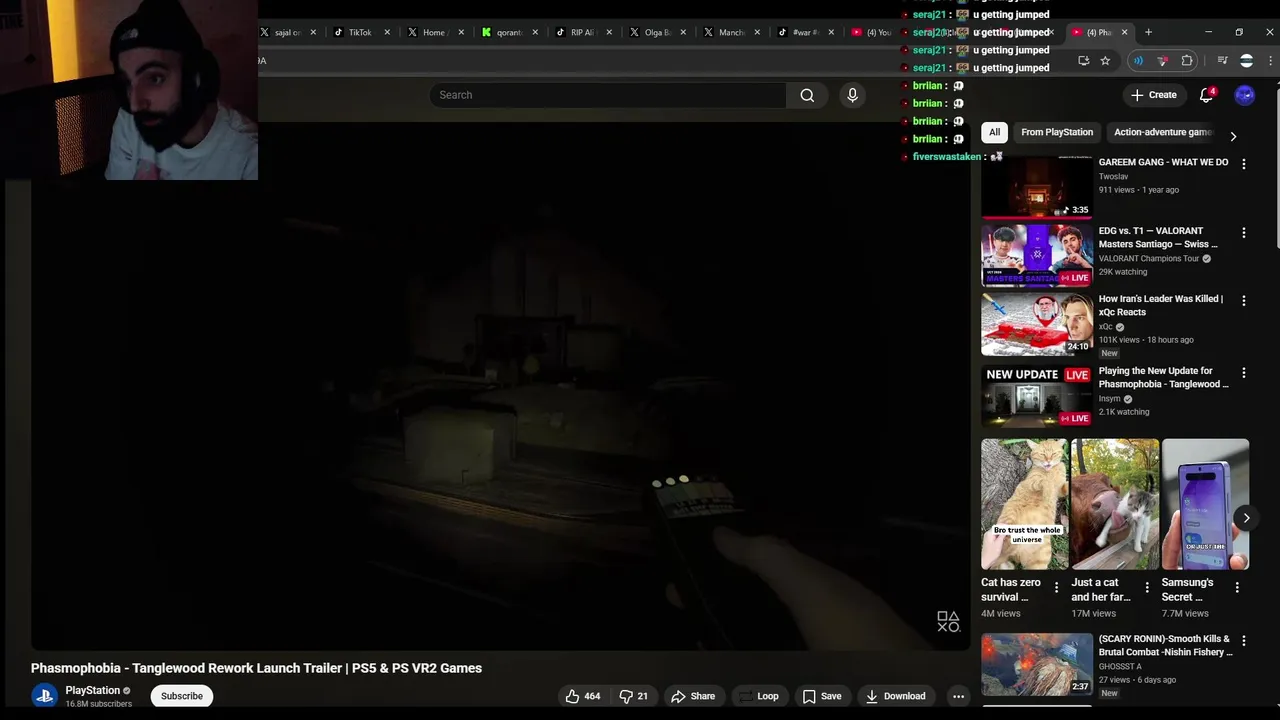The width and height of the screenshot is (1280, 720).
Task: Bookmark this page with the star icon
Action: coord(1105,61)
